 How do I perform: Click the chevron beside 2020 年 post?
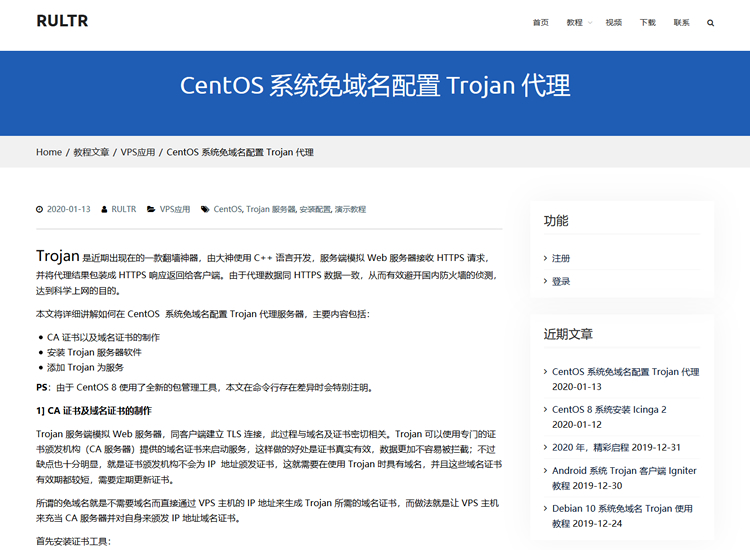[545, 447]
